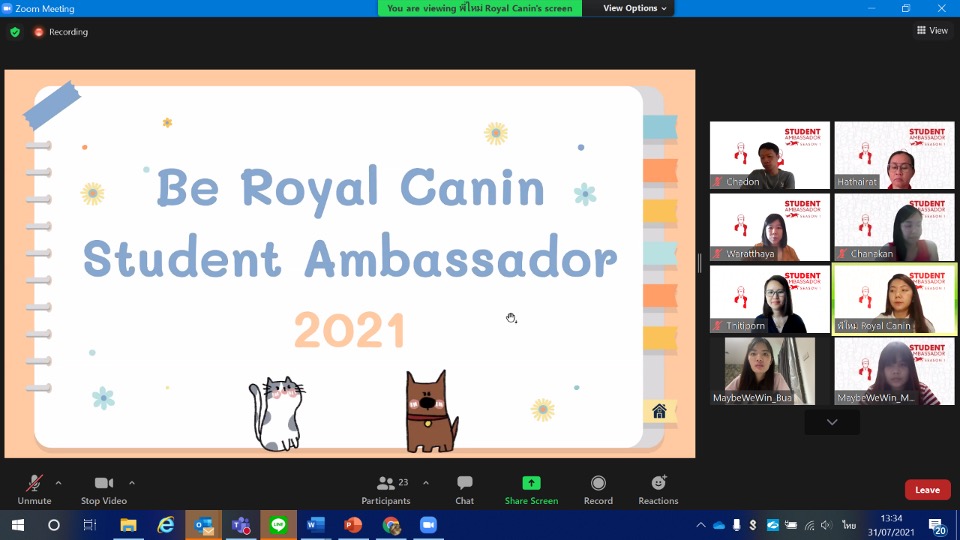Click the green Share Screen icon
Viewport: 960px width, 540px height.
[531, 484]
